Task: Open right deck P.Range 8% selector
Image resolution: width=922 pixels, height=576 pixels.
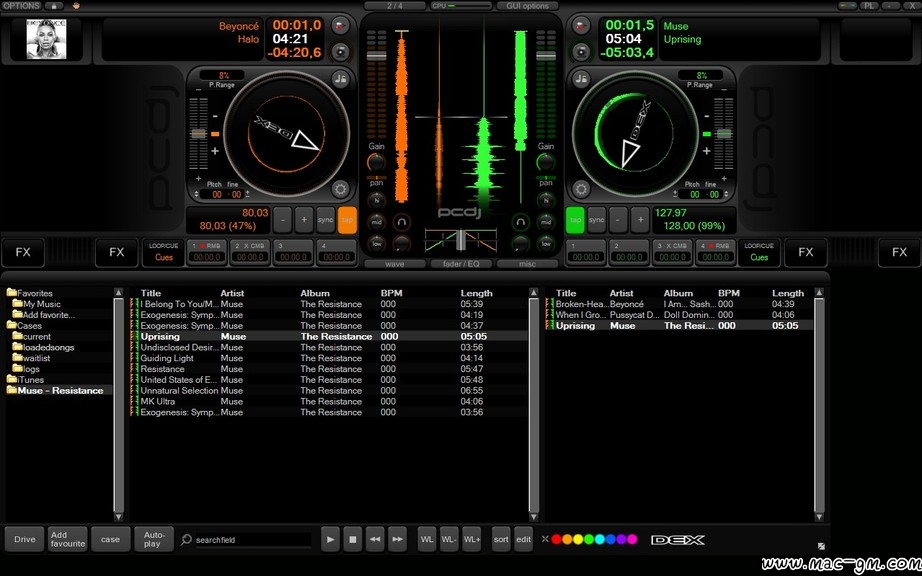Action: [701, 75]
